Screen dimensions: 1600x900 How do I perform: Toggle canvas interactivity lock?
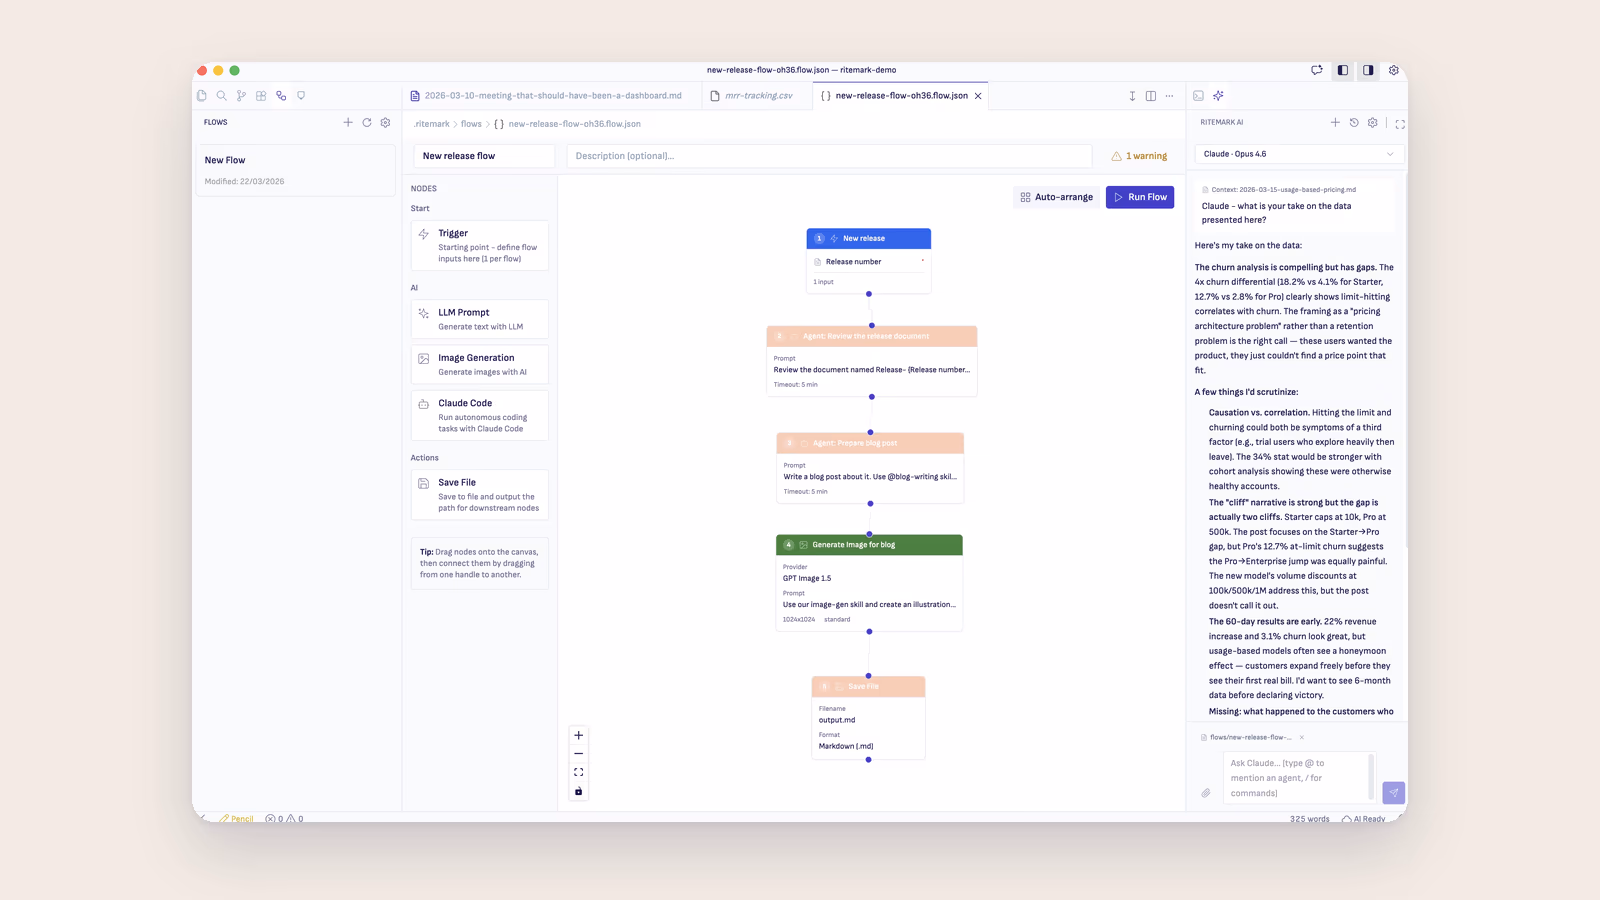click(x=578, y=791)
